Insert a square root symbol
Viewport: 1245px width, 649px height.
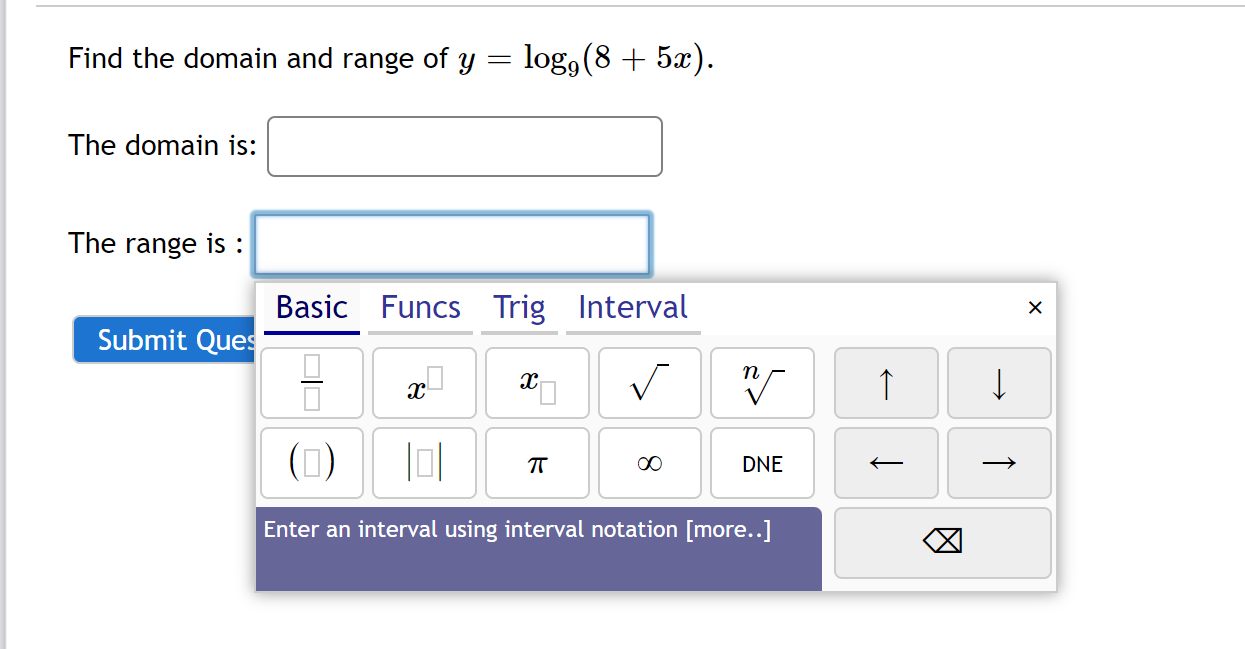coord(649,382)
